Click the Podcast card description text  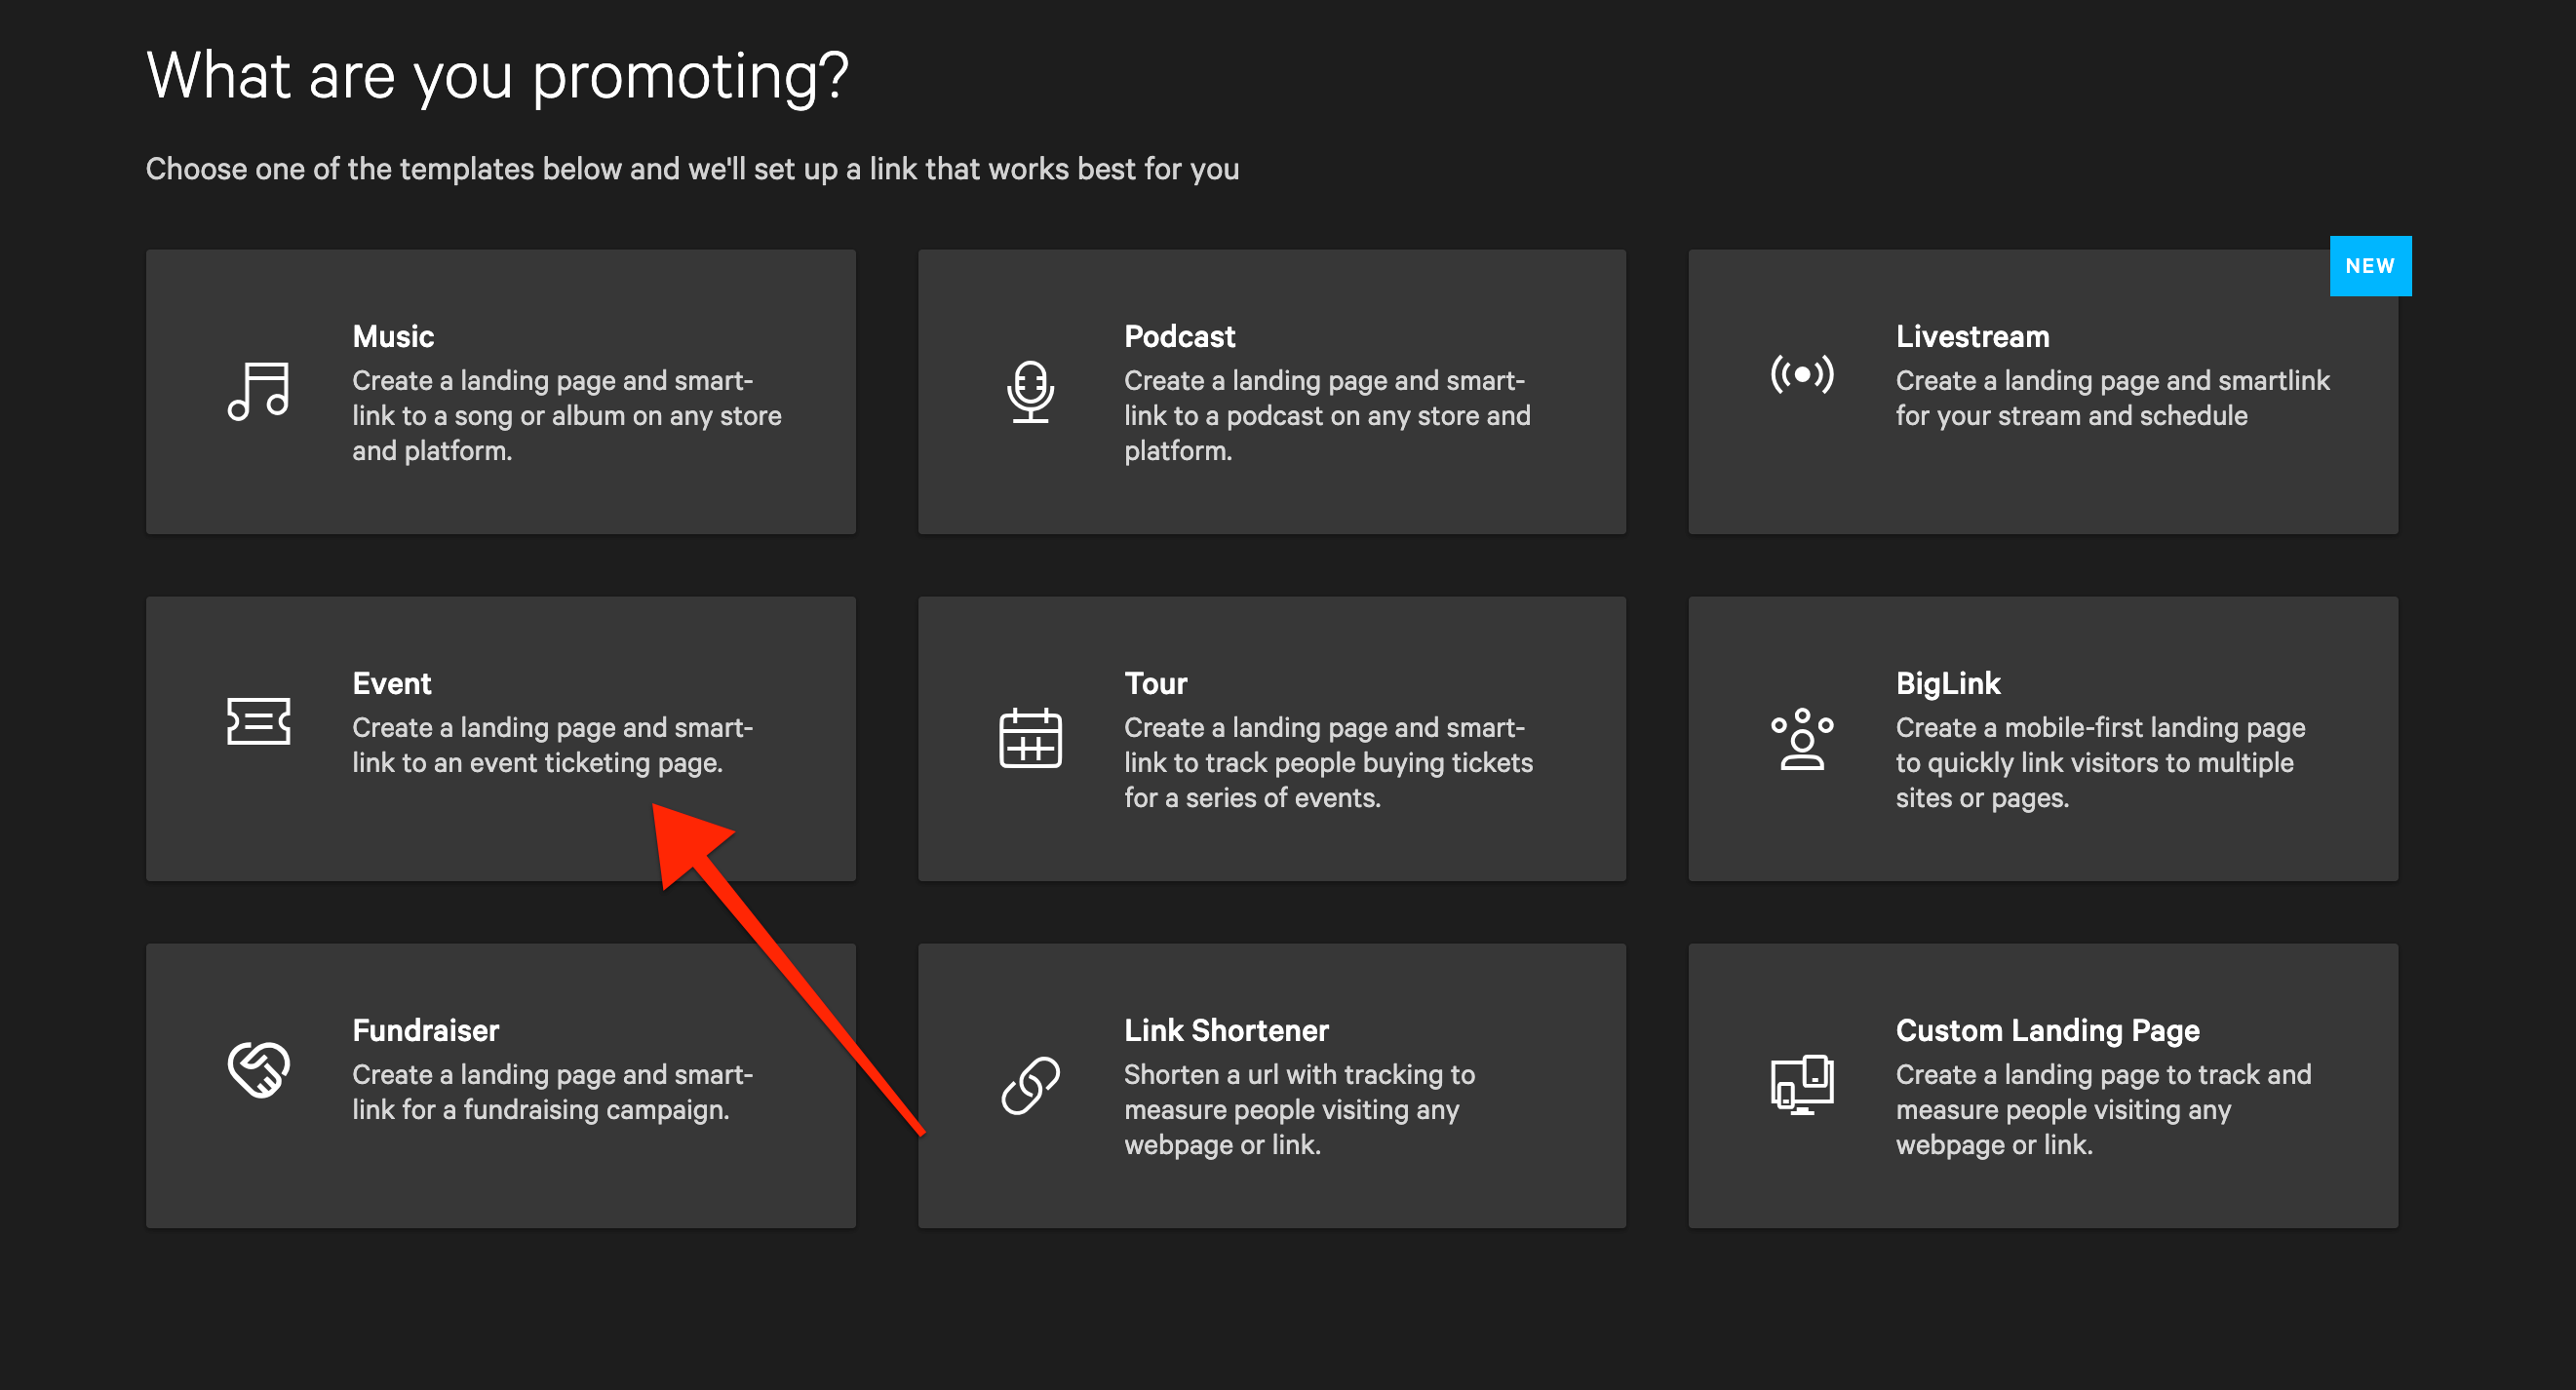click(1327, 415)
